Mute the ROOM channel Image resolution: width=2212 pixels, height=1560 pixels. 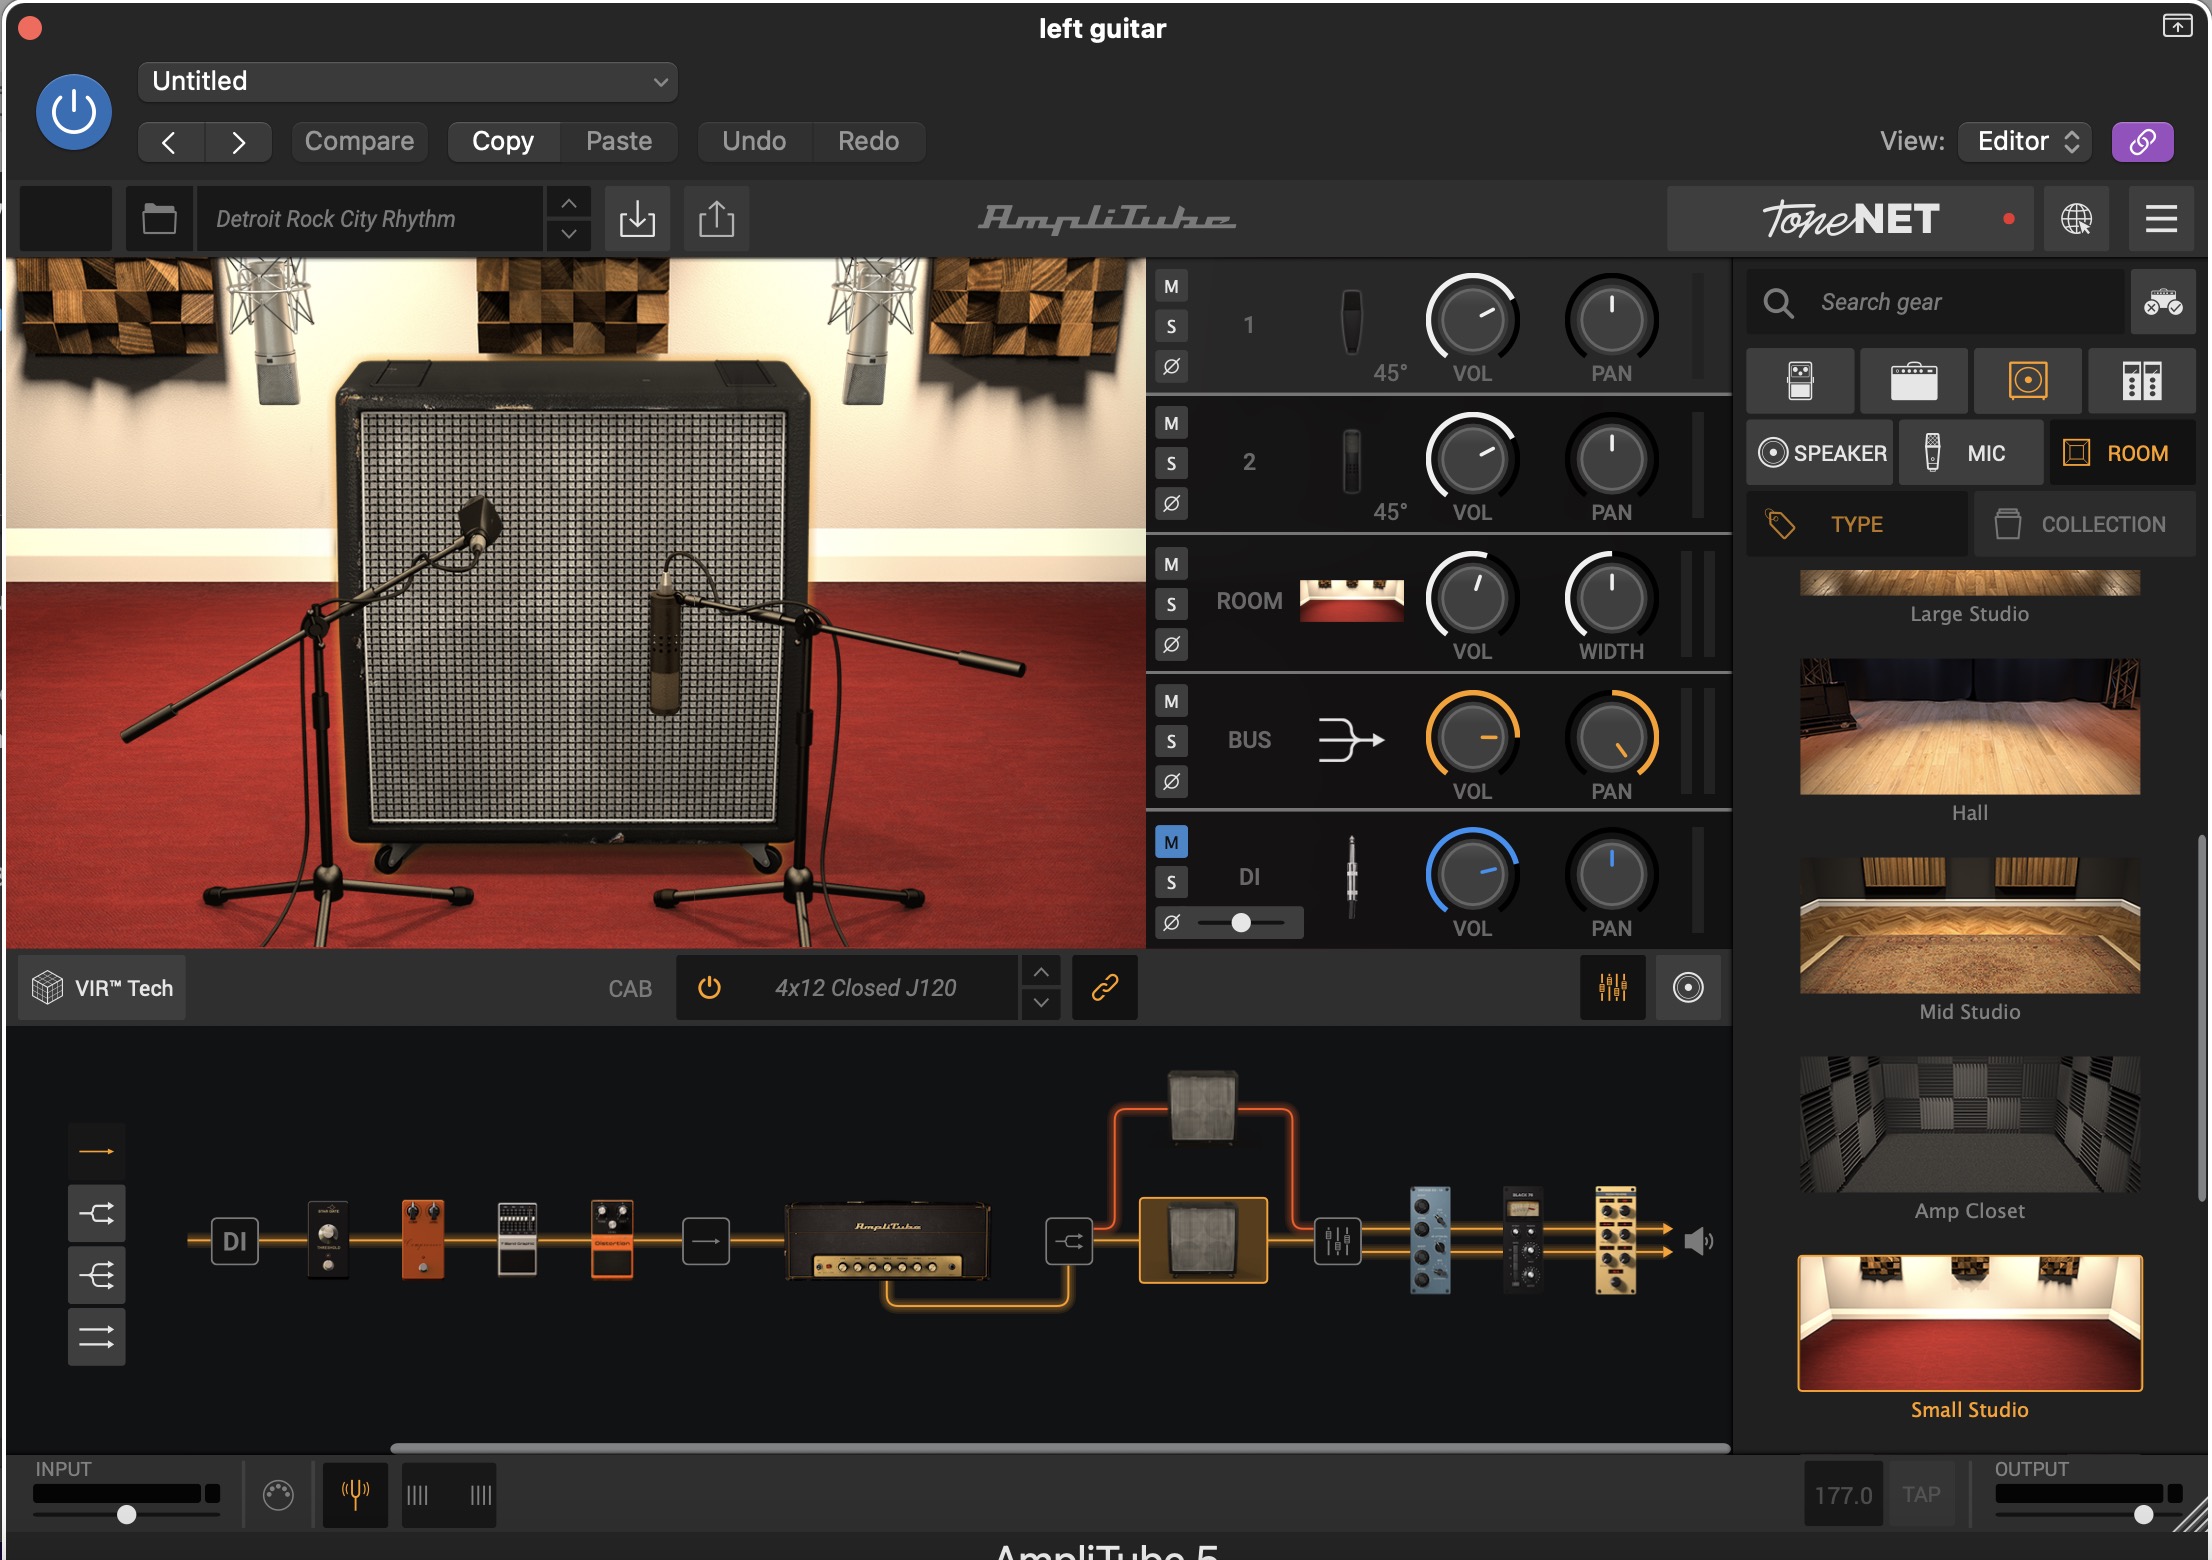pyautogui.click(x=1171, y=564)
